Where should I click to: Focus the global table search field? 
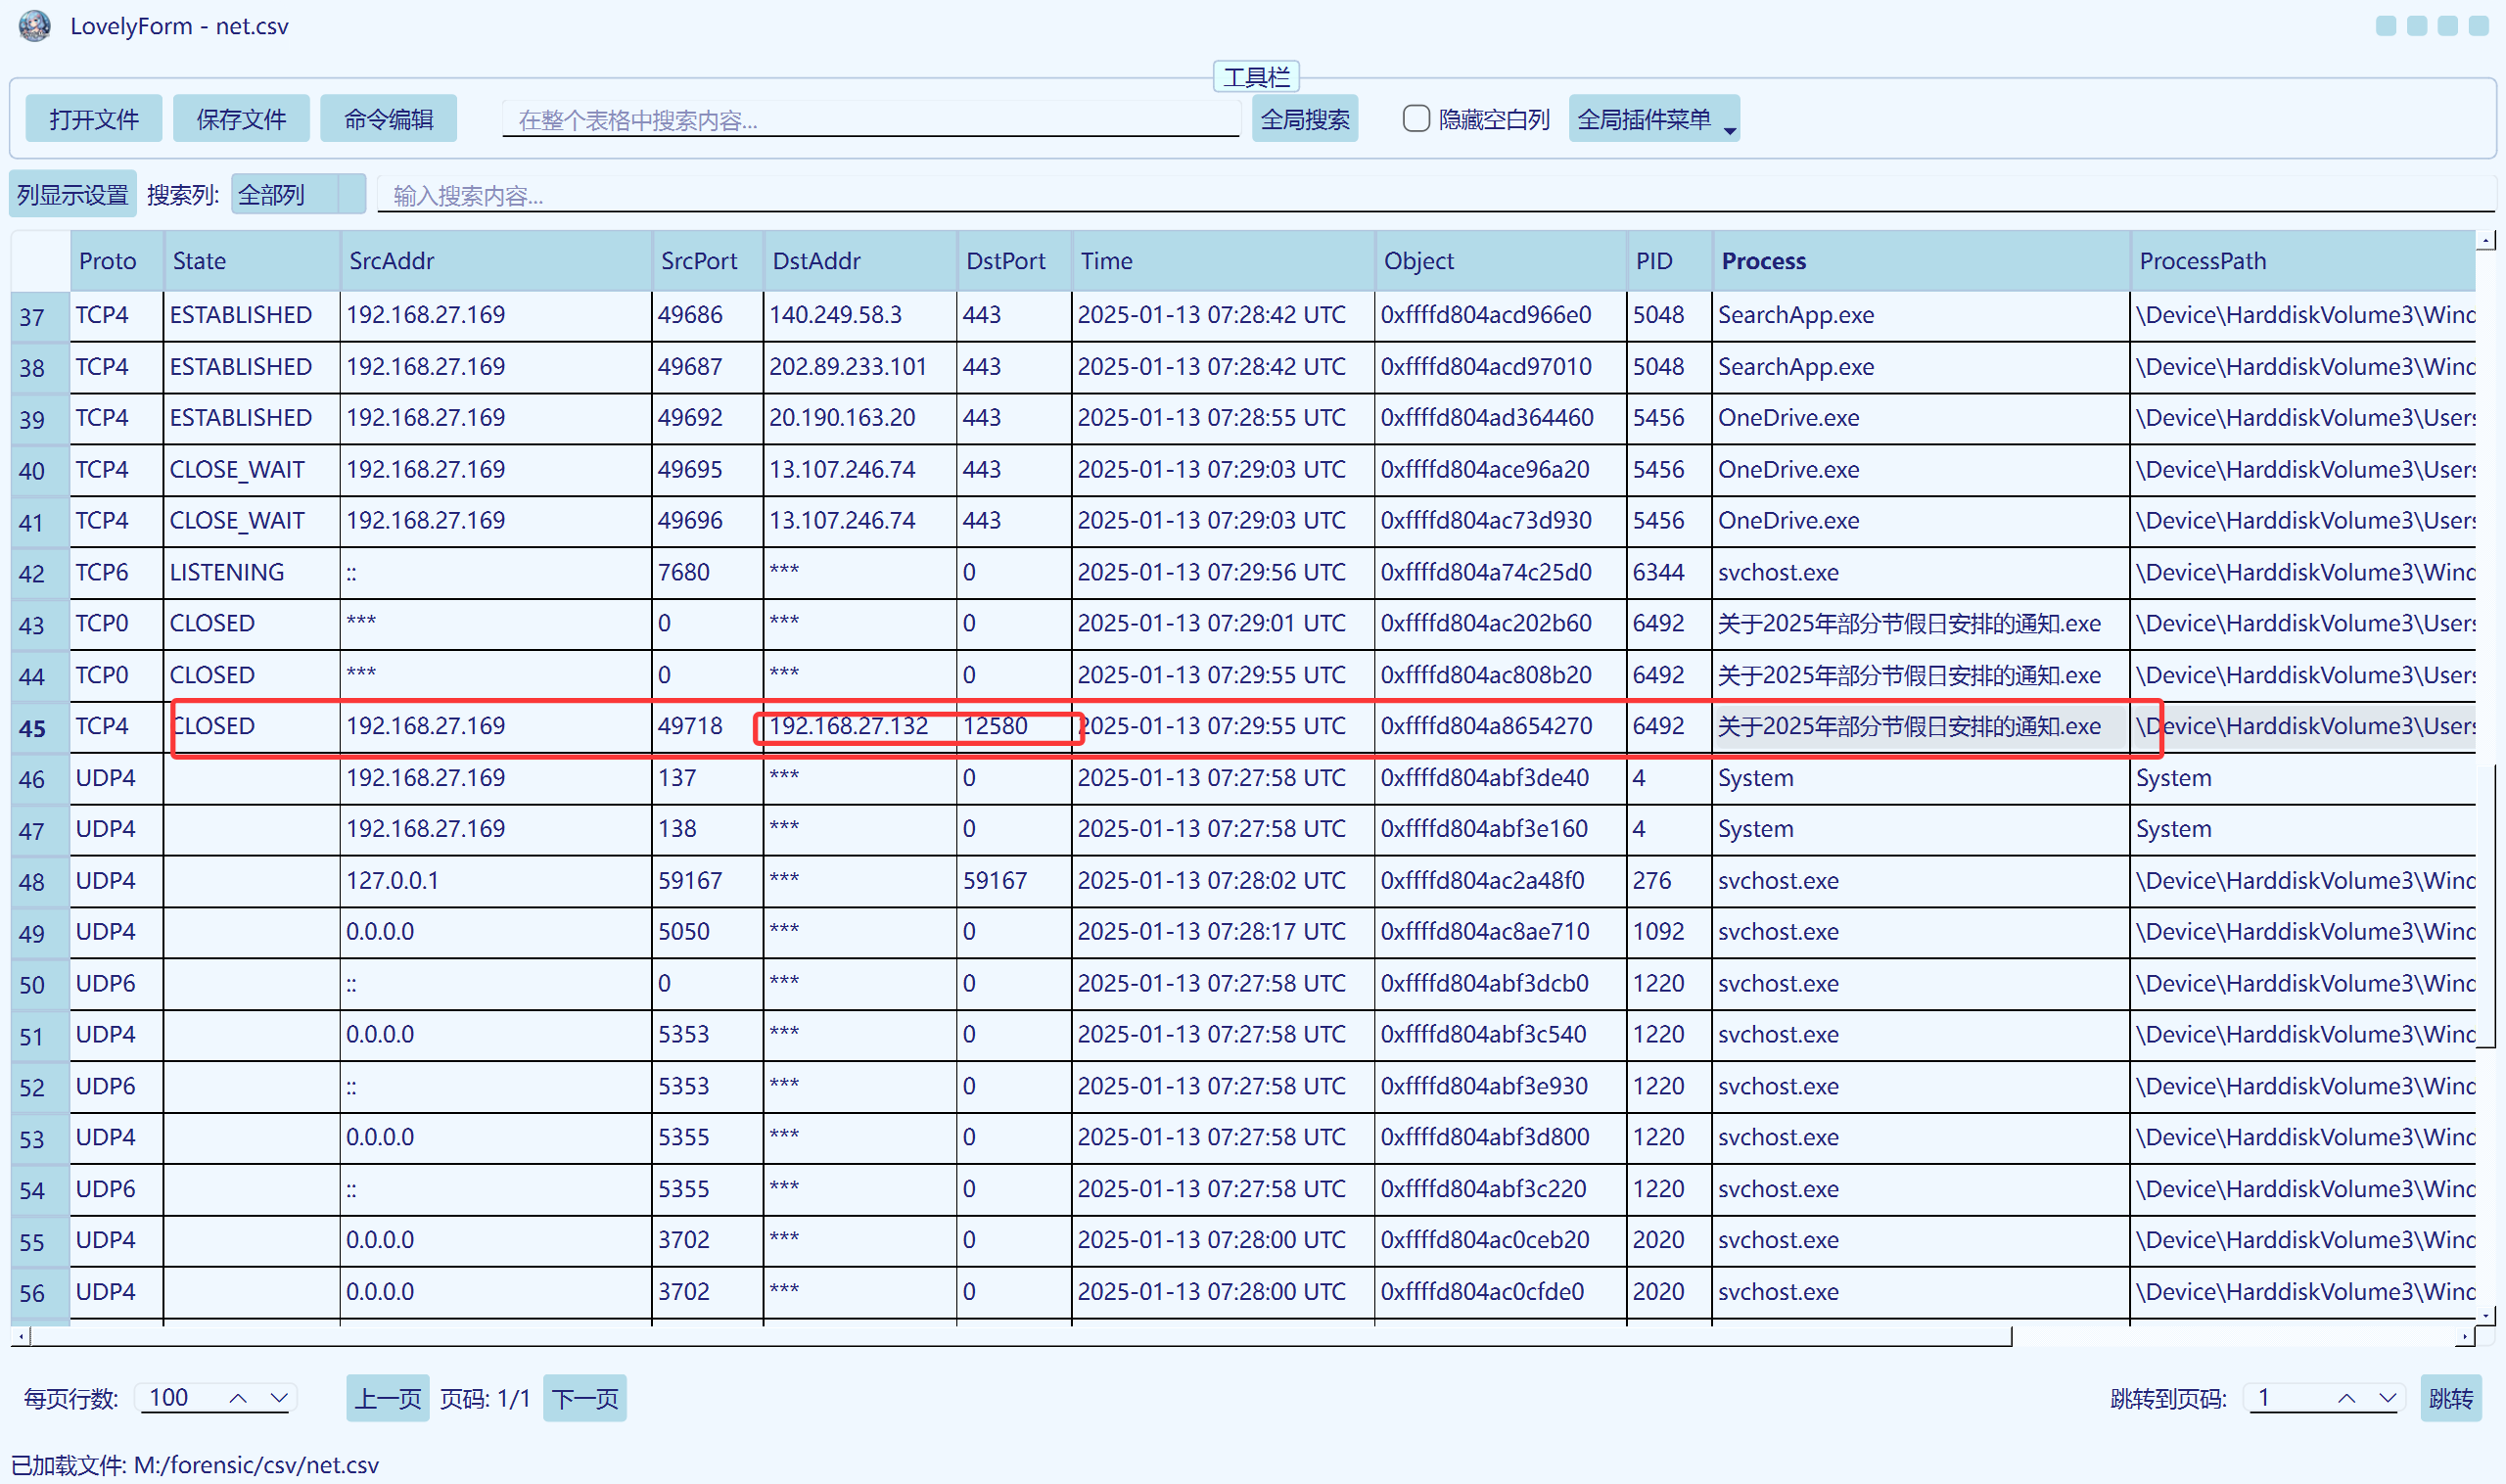pyautogui.click(x=870, y=120)
